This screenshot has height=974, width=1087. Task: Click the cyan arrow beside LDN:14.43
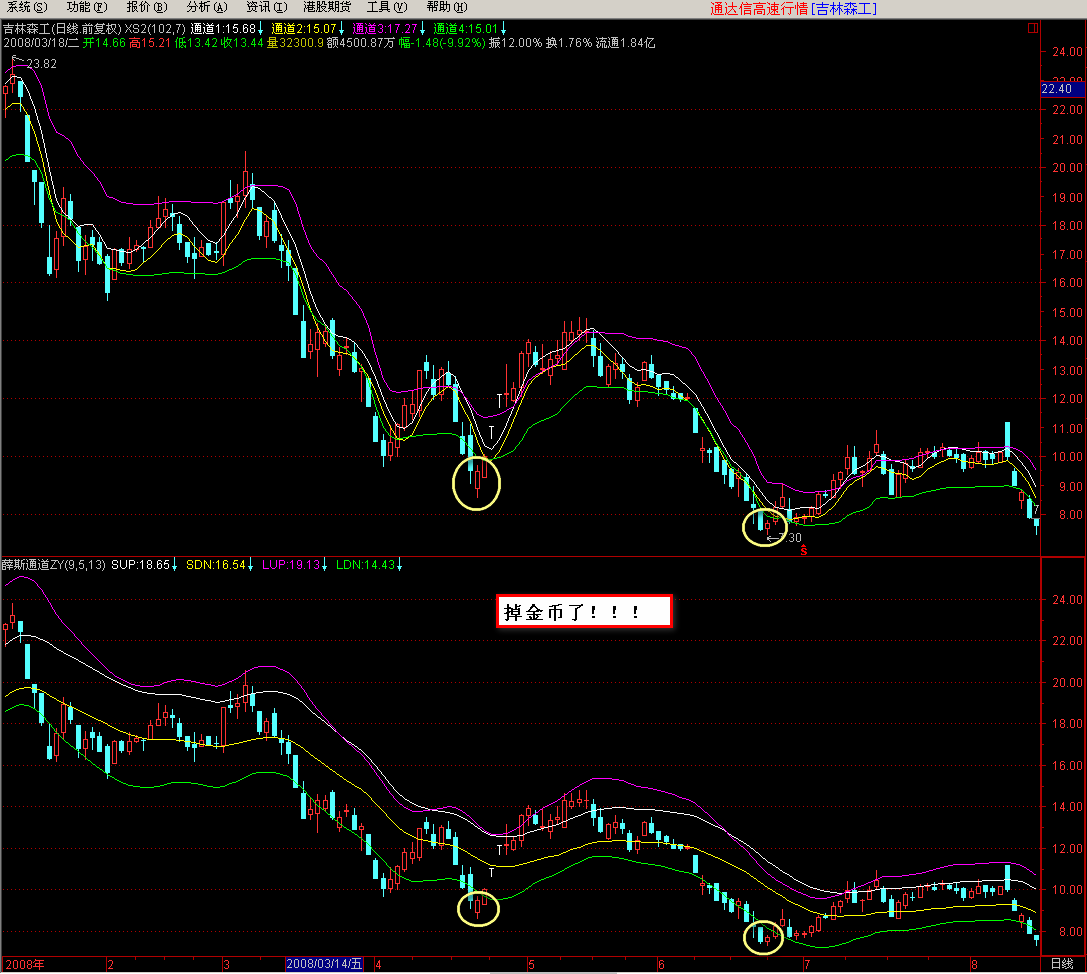click(x=400, y=565)
